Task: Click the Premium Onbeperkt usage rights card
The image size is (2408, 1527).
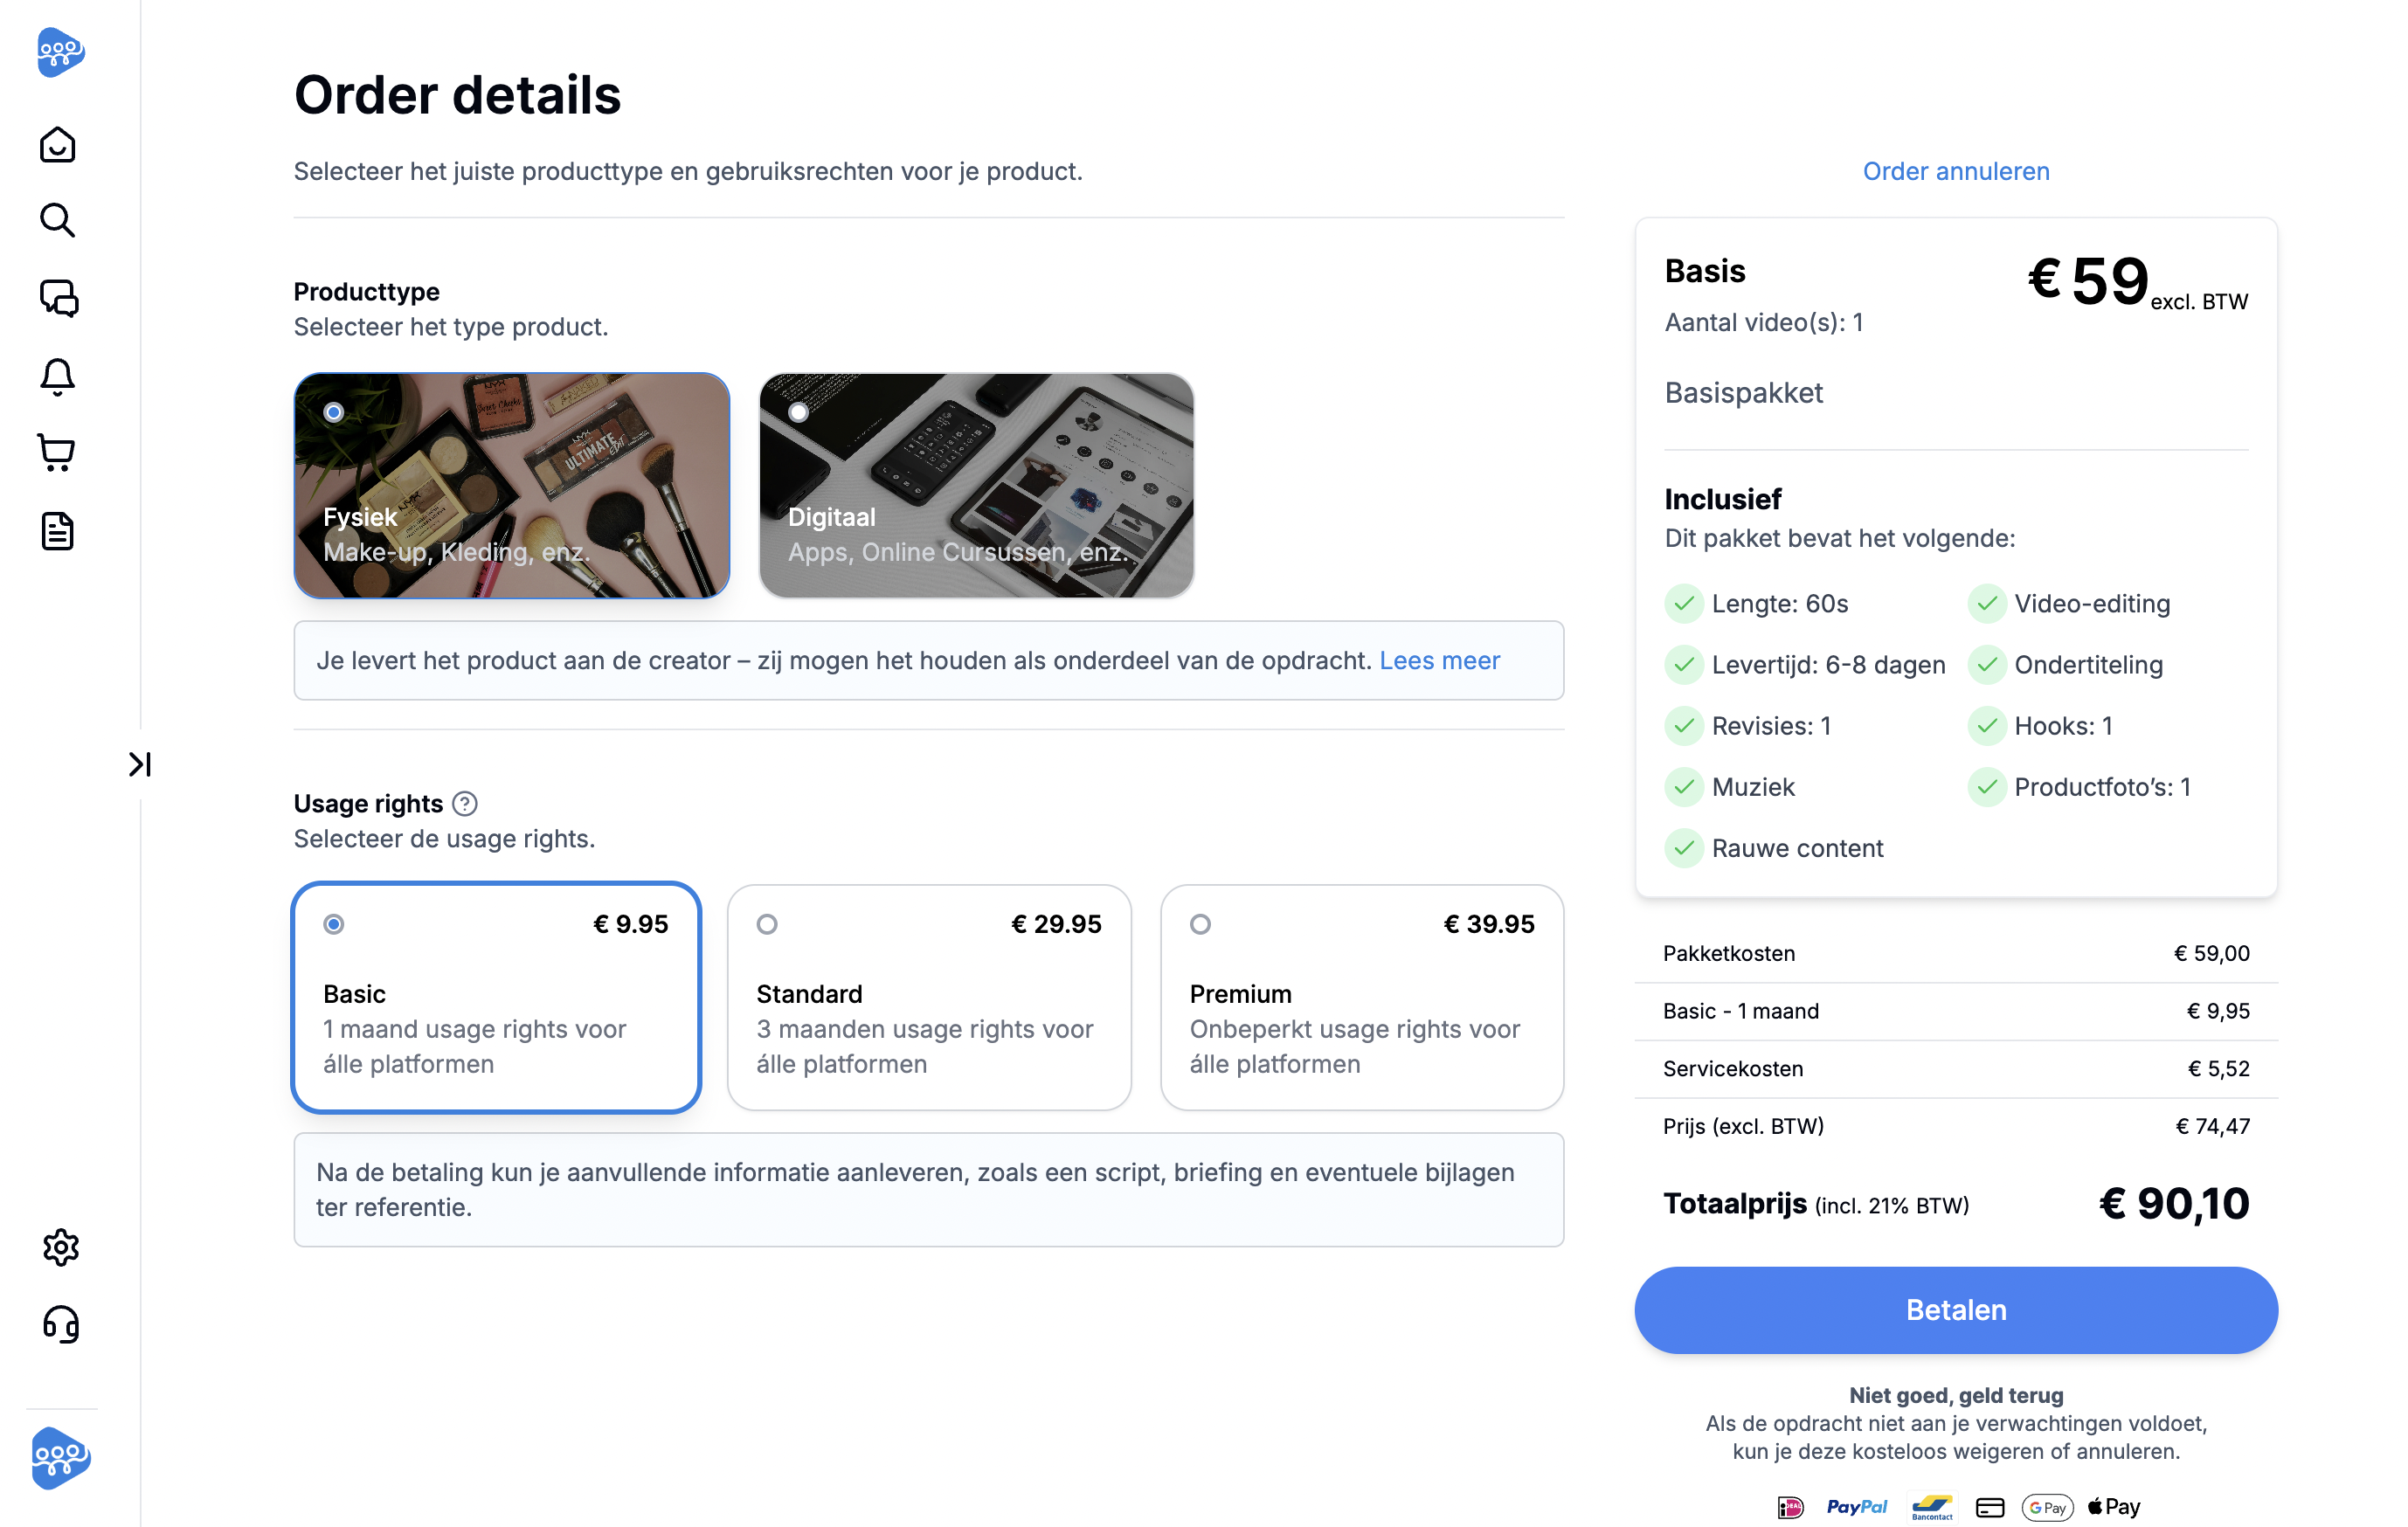Action: coord(1362,997)
